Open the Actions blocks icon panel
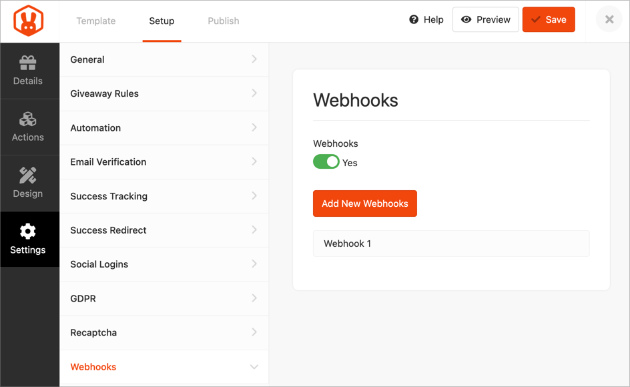Image resolution: width=630 pixels, height=387 pixels. pos(28,119)
